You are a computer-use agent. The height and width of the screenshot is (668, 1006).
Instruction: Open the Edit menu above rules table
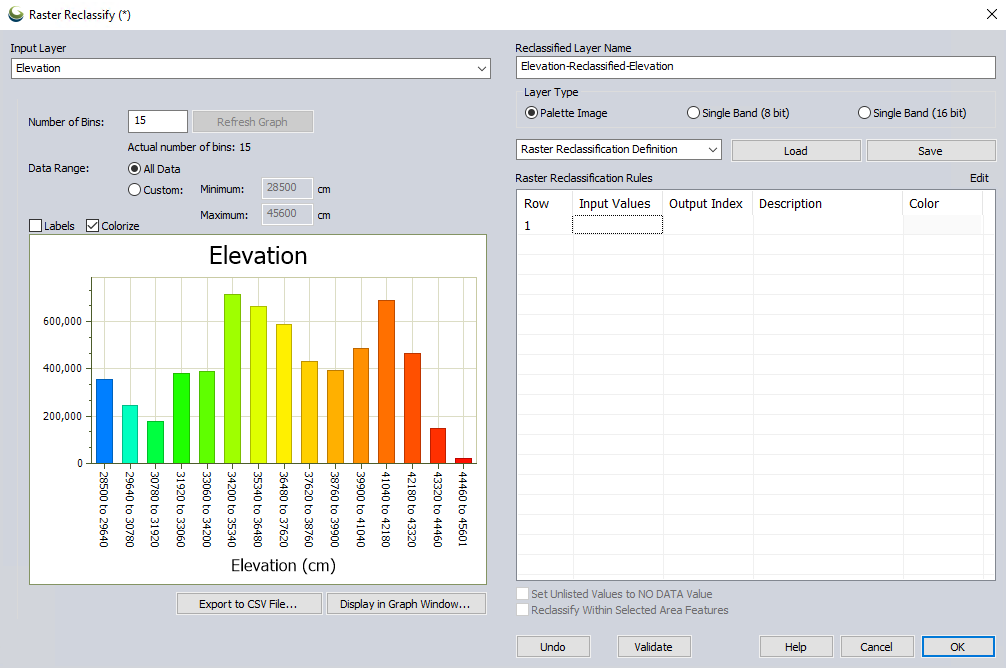pos(979,178)
